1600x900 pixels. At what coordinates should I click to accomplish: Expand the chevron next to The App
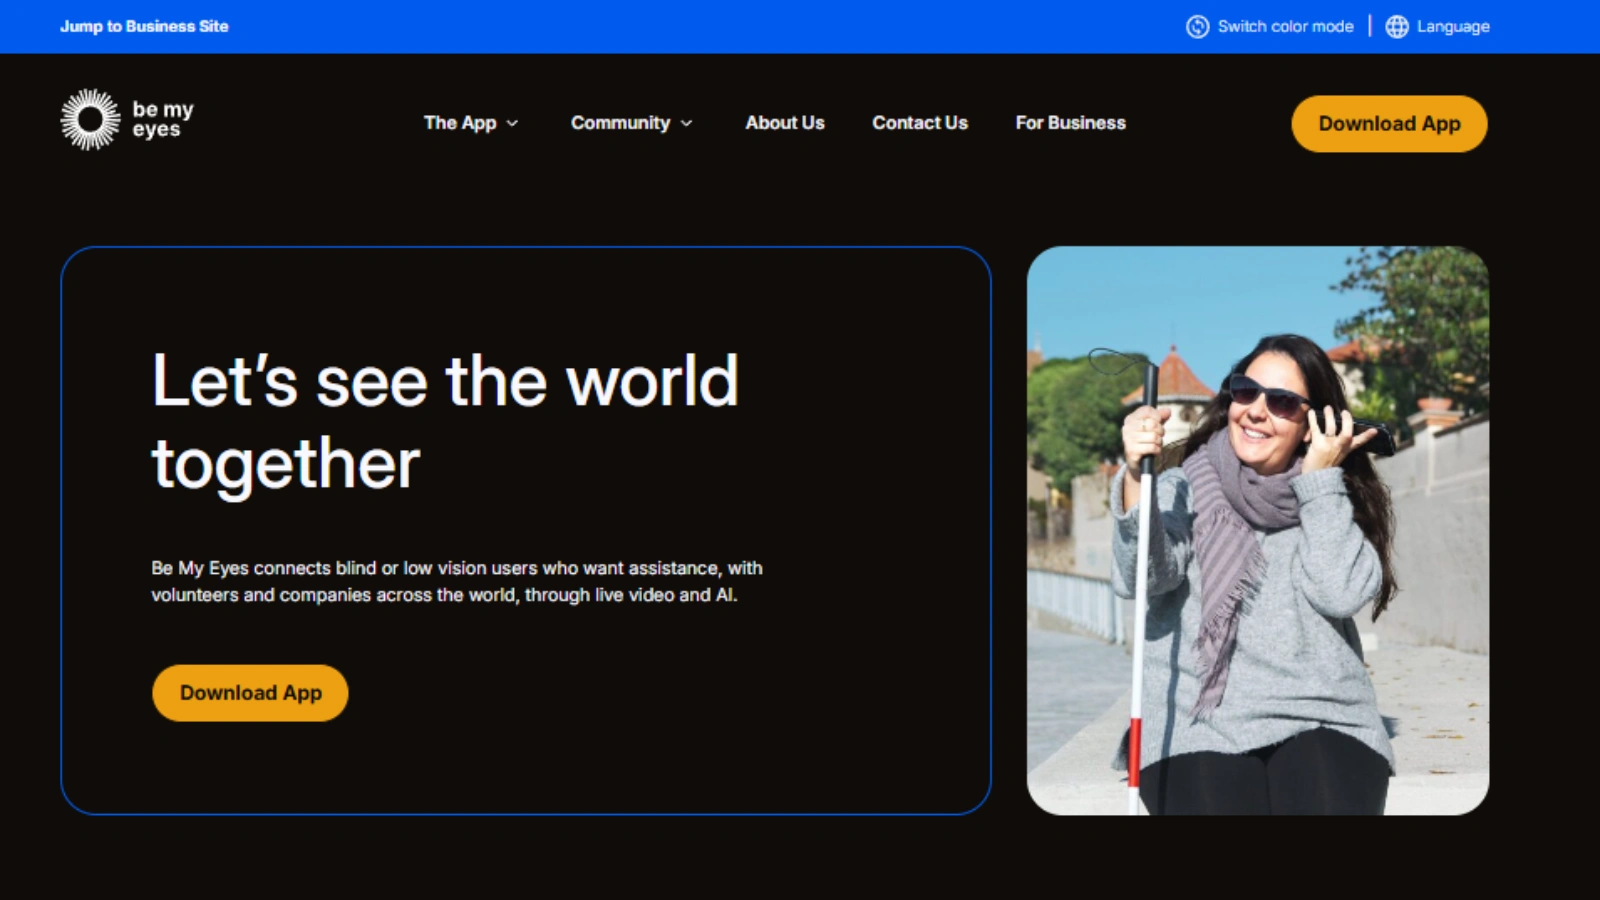point(513,123)
